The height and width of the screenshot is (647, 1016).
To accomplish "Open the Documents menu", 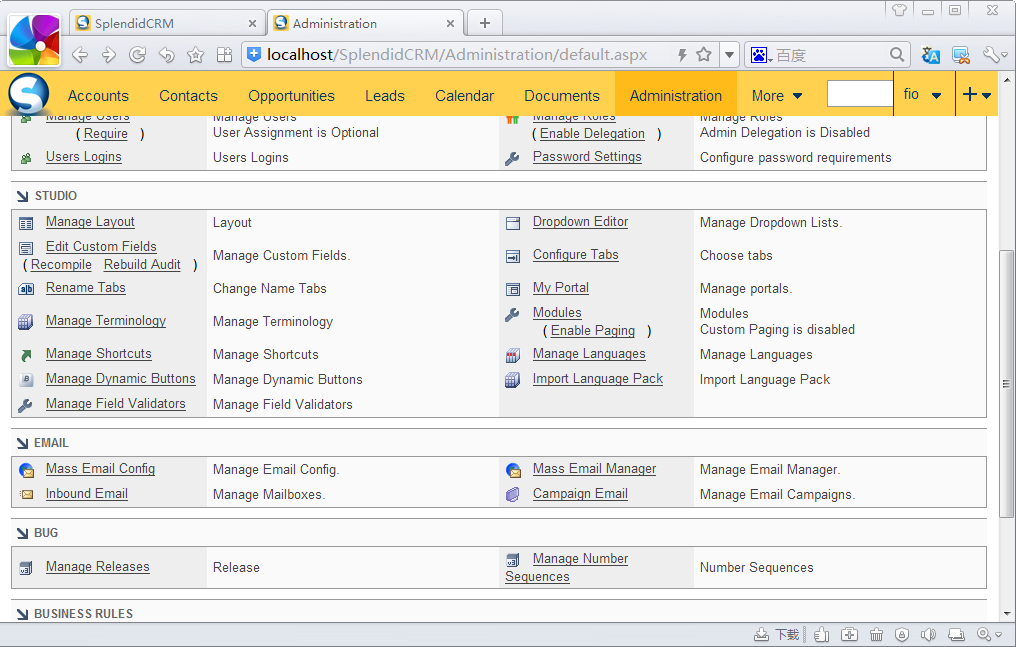I will 562,96.
